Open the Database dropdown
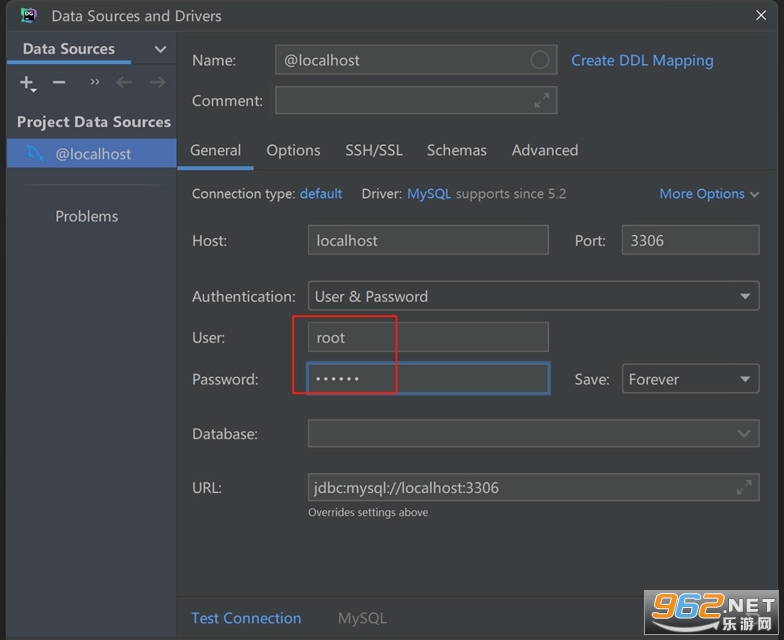Viewport: 784px width, 640px height. point(534,434)
